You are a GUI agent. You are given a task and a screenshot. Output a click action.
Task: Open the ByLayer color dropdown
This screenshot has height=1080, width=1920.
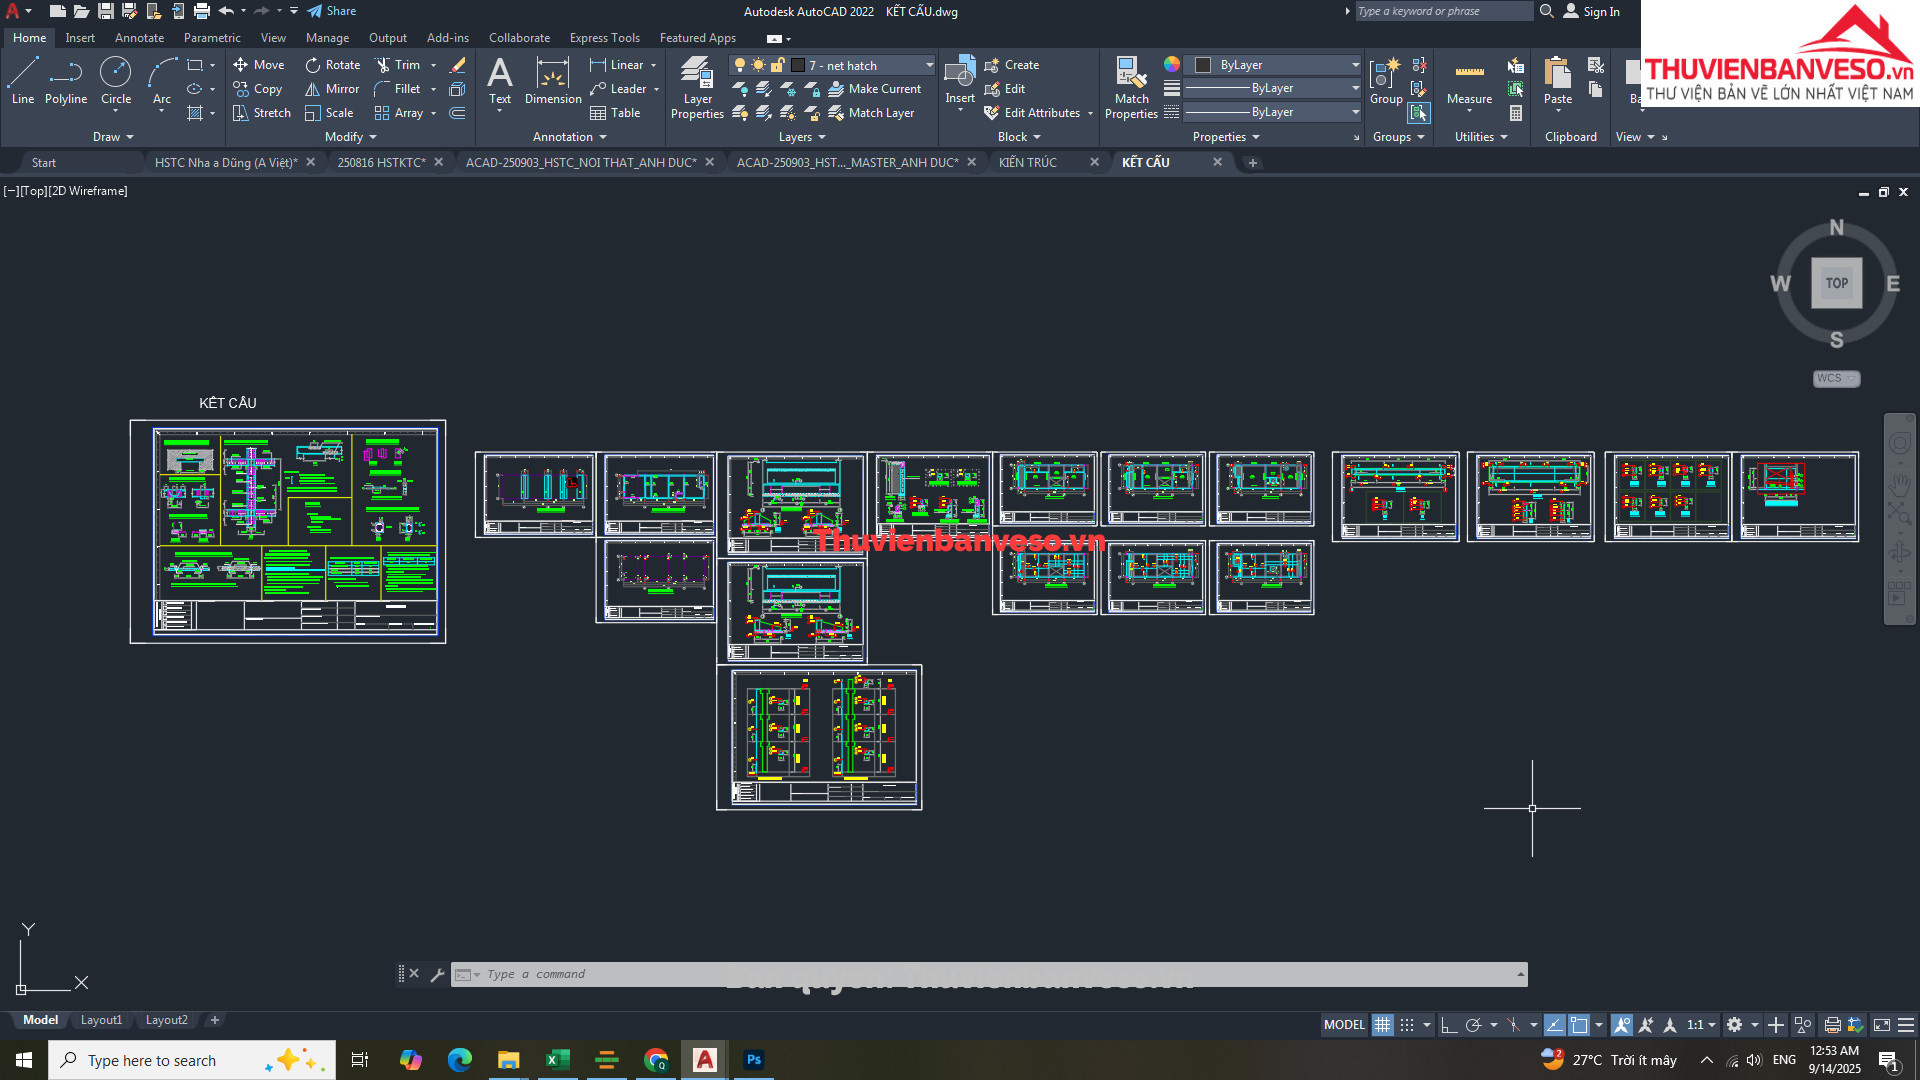point(1355,65)
